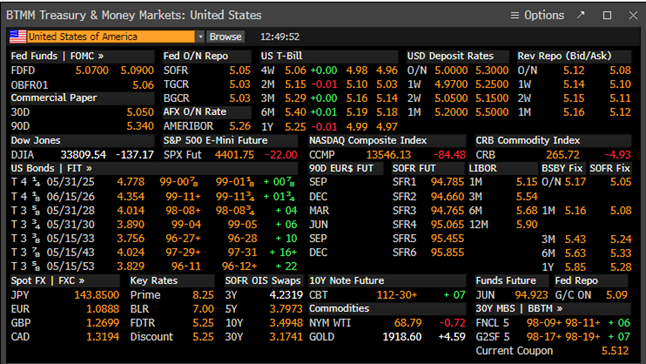Click the FDTR key rate row
The height and width of the screenshot is (364, 646).
pyautogui.click(x=172, y=324)
